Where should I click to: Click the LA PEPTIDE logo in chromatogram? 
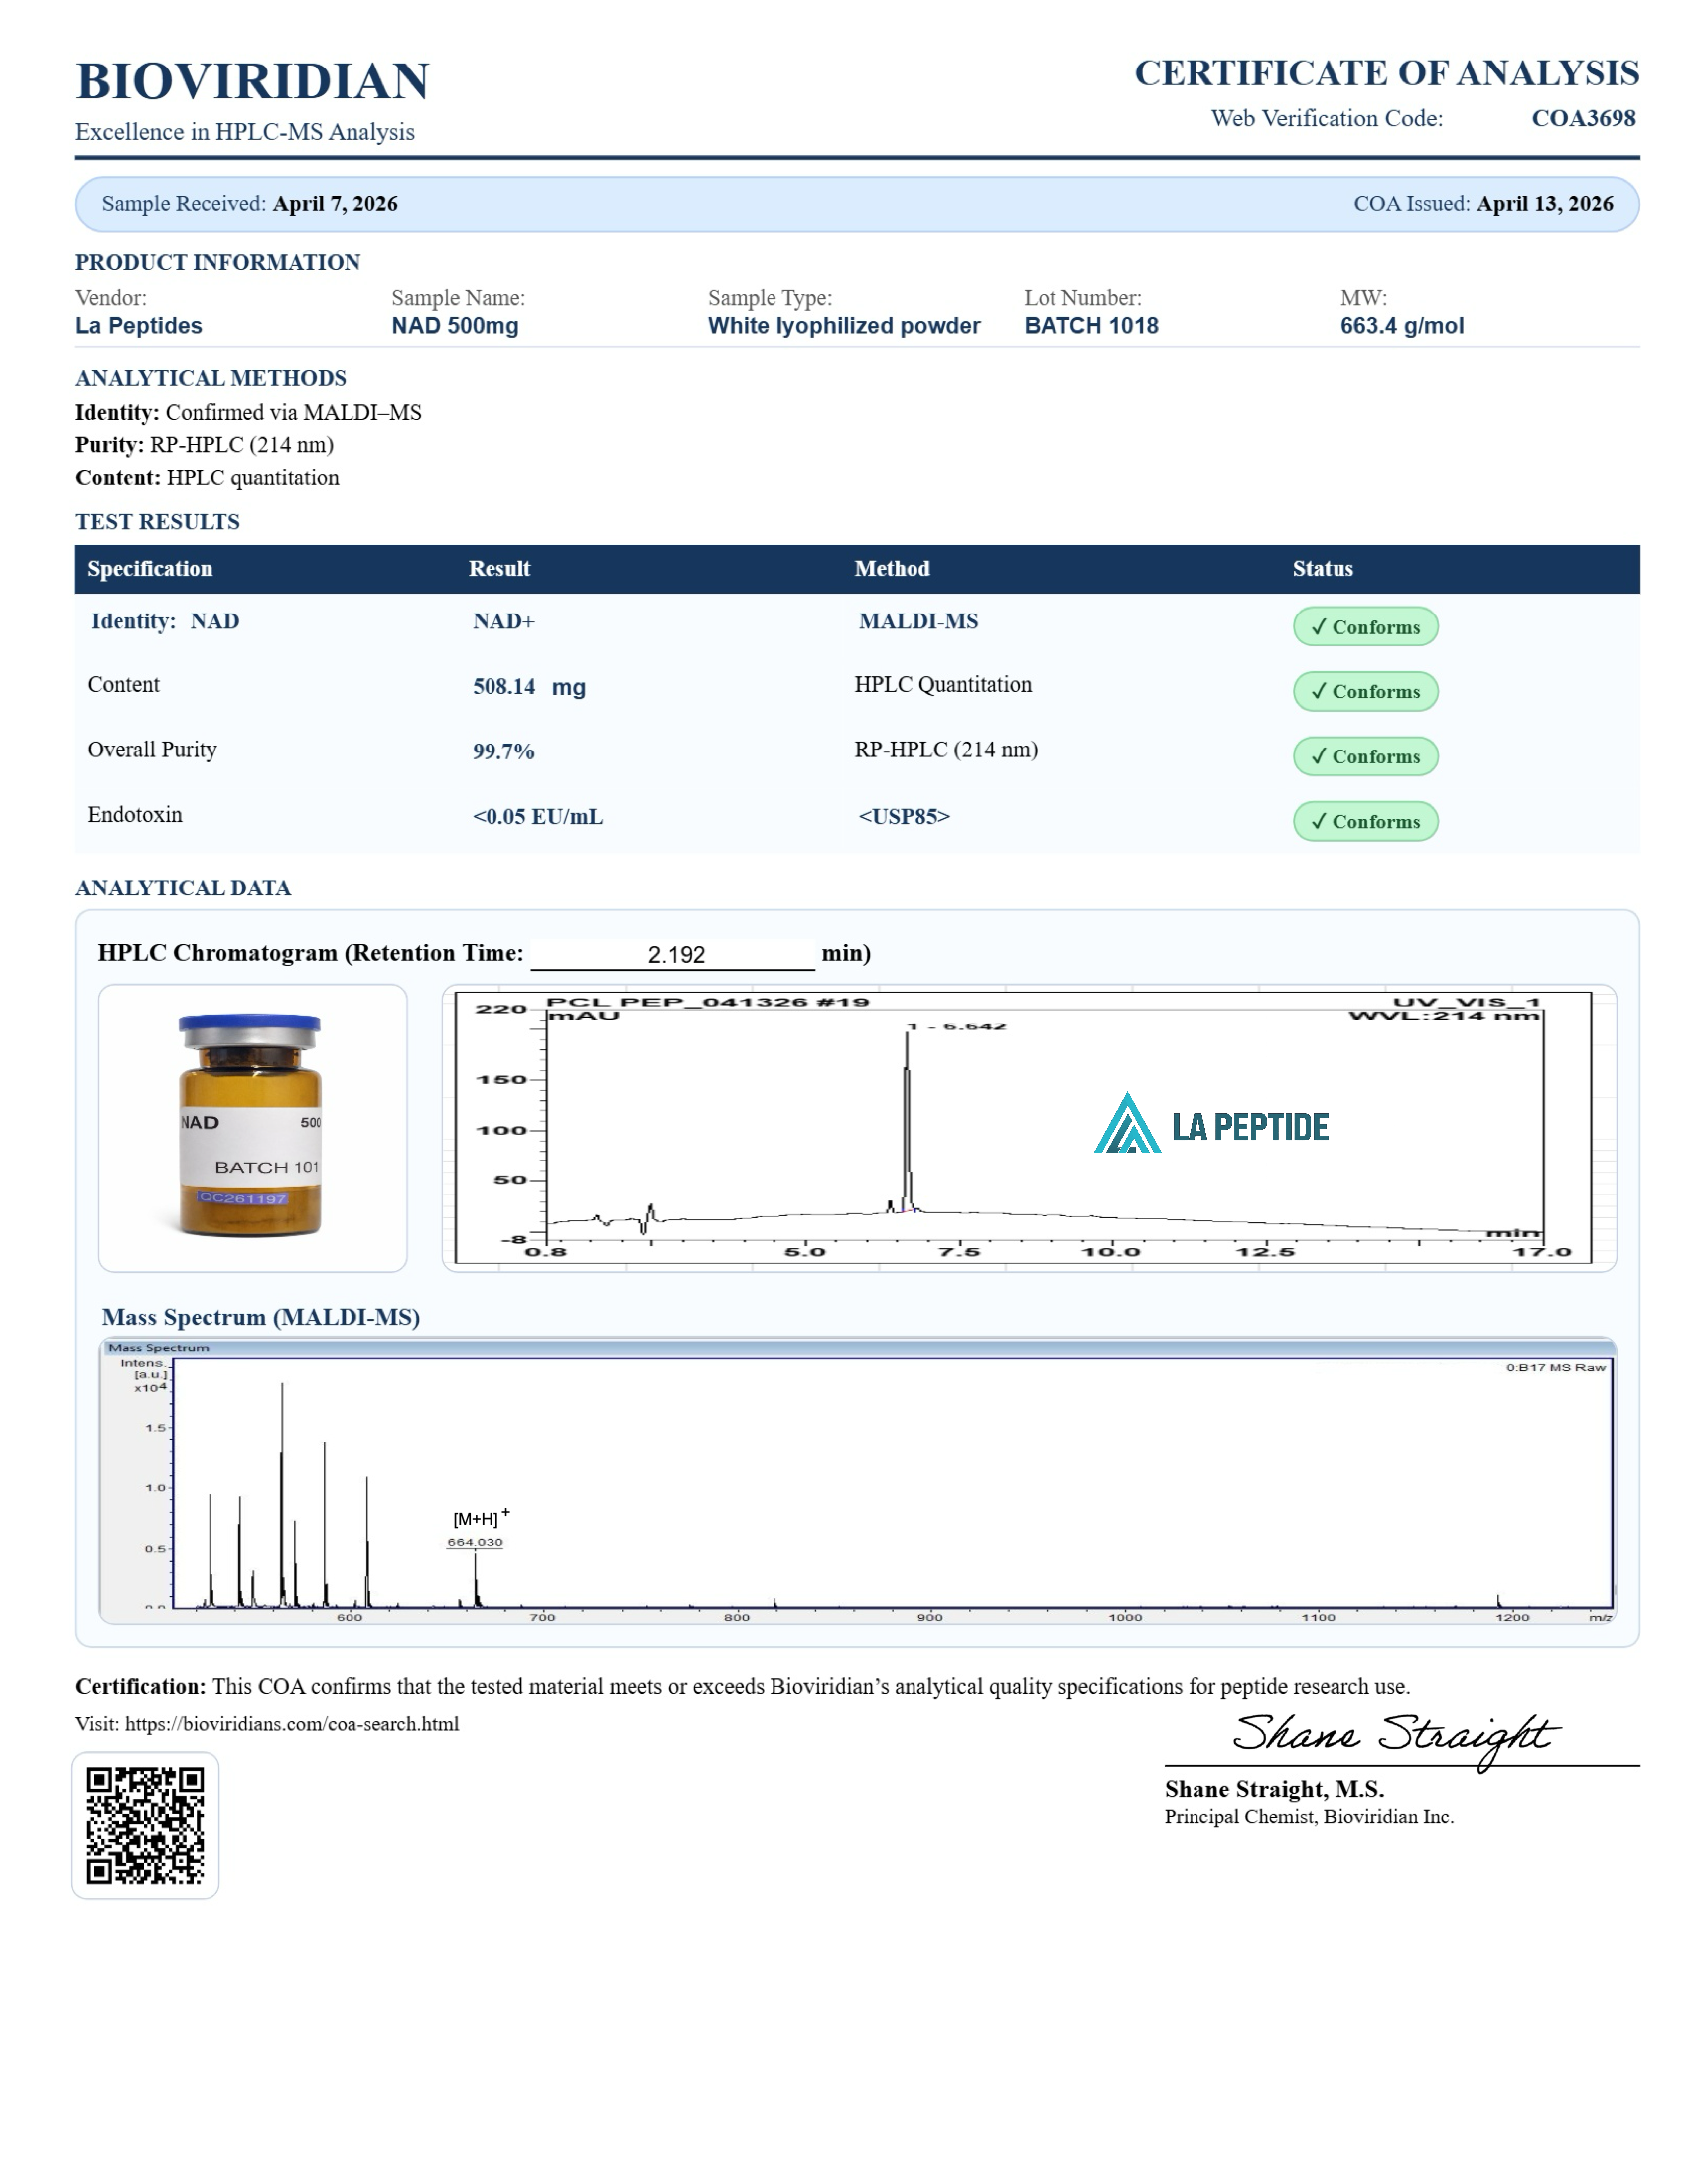pyautogui.click(x=1211, y=1125)
